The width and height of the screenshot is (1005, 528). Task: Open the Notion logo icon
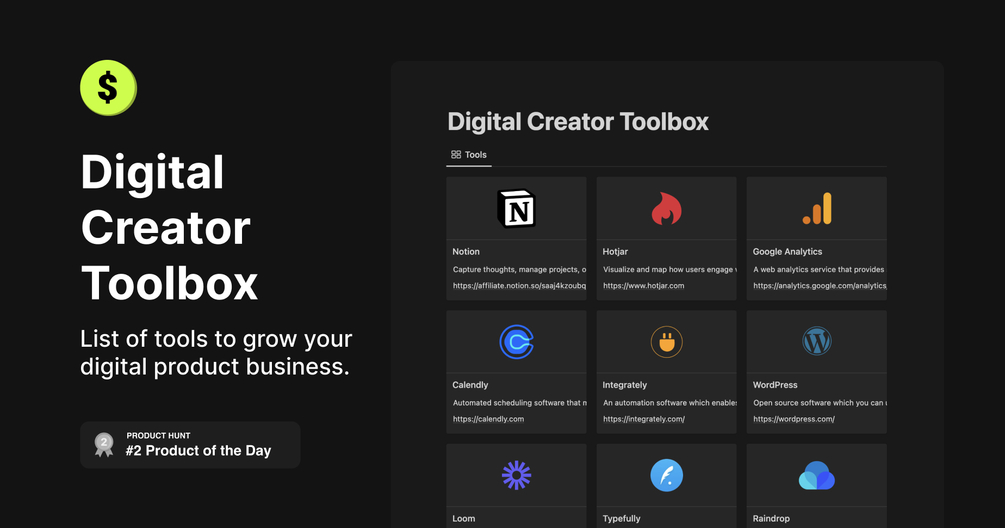click(517, 209)
